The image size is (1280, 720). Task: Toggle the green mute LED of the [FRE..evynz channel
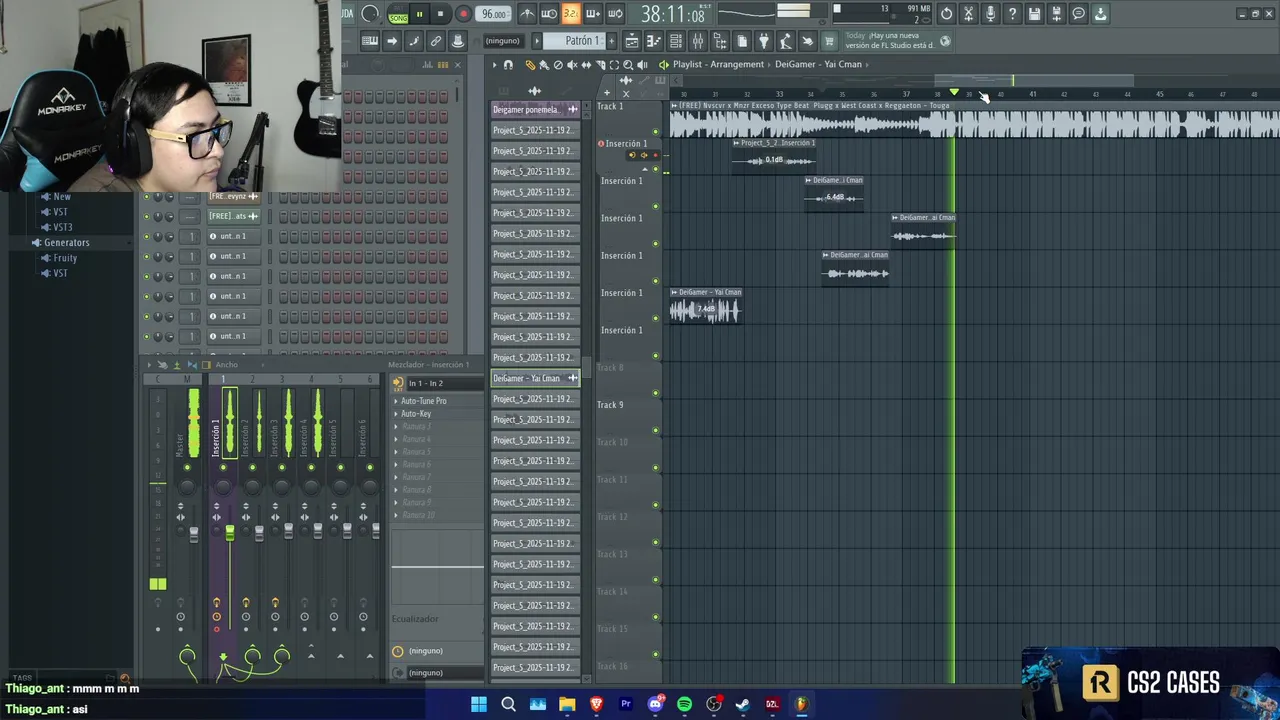[146, 197]
